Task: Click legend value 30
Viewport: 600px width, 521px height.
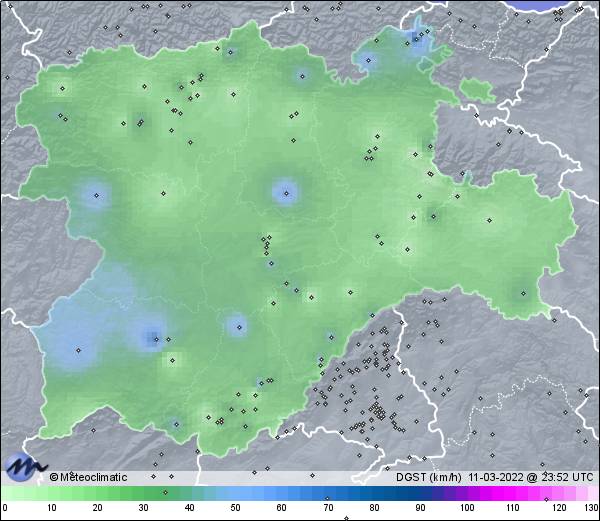Action: pyautogui.click(x=143, y=508)
